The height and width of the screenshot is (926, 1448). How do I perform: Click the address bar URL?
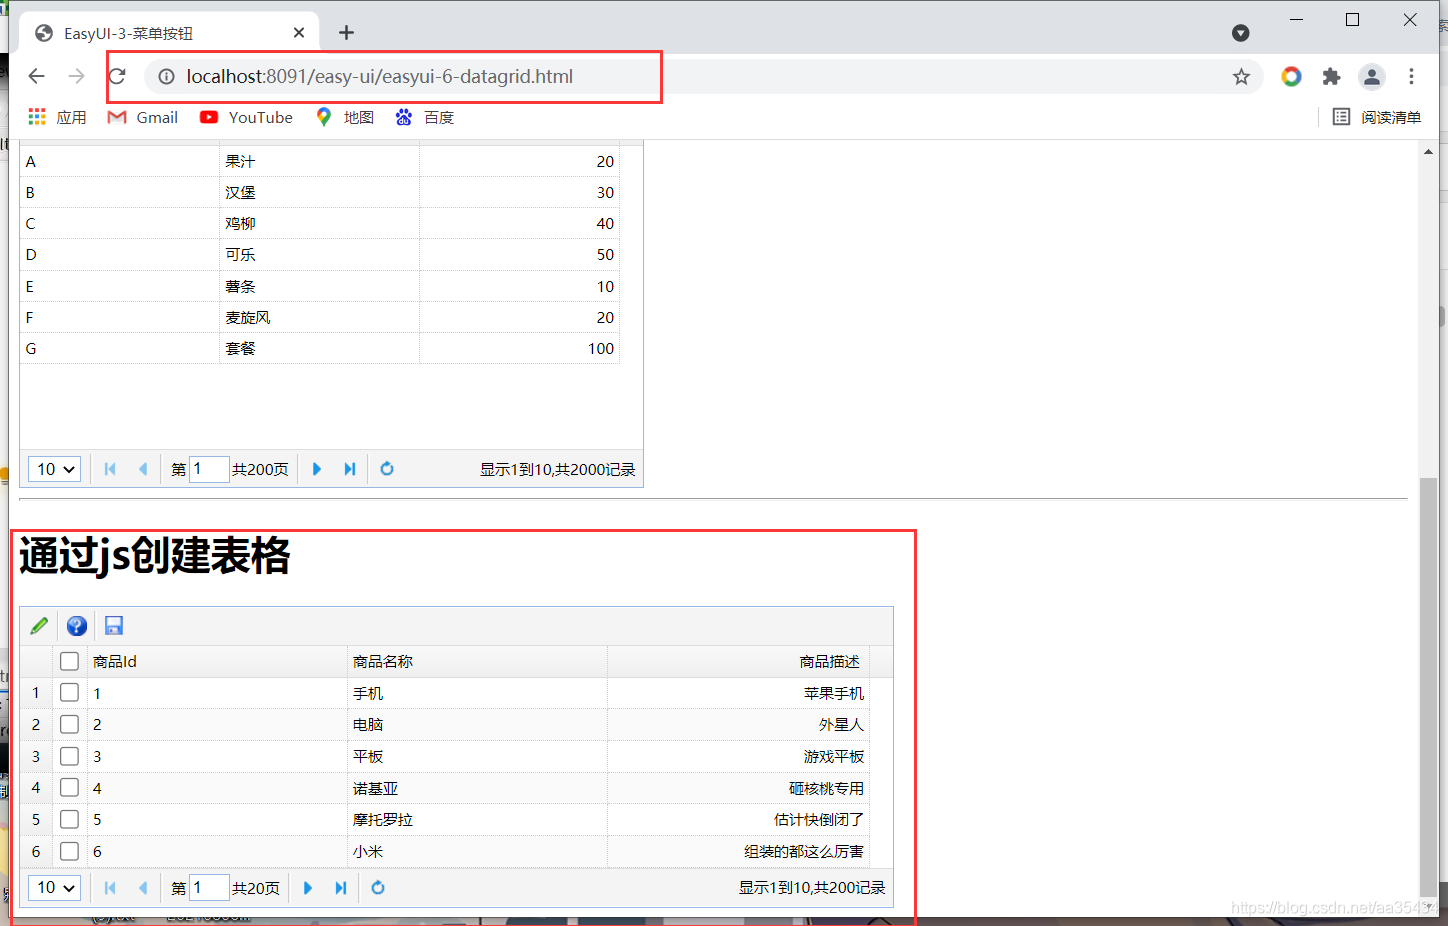pos(380,76)
